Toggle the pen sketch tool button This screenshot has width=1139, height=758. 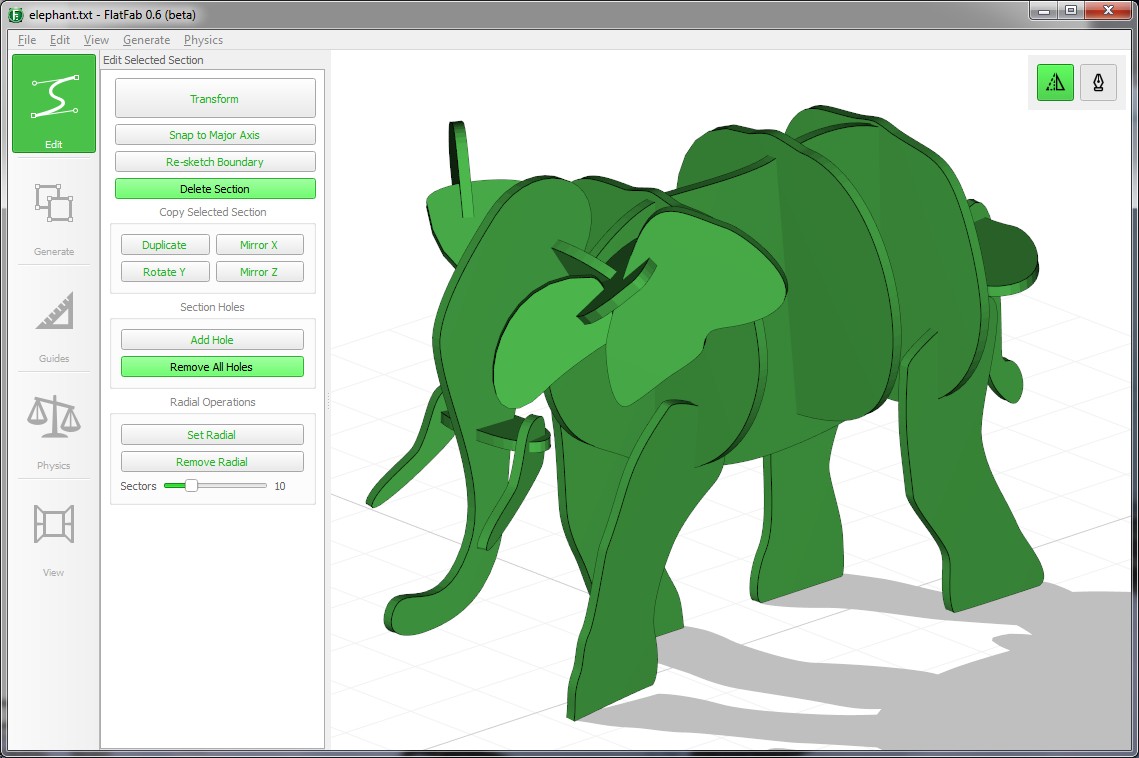click(x=1097, y=83)
